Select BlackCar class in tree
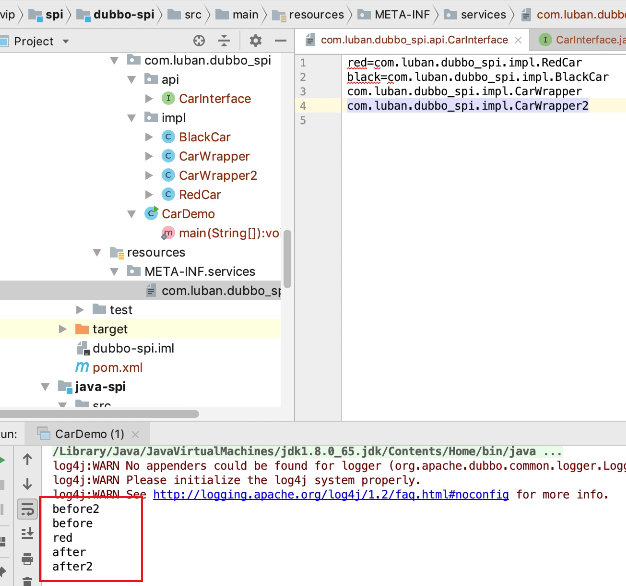Image resolution: width=626 pixels, height=586 pixels. 204,137
